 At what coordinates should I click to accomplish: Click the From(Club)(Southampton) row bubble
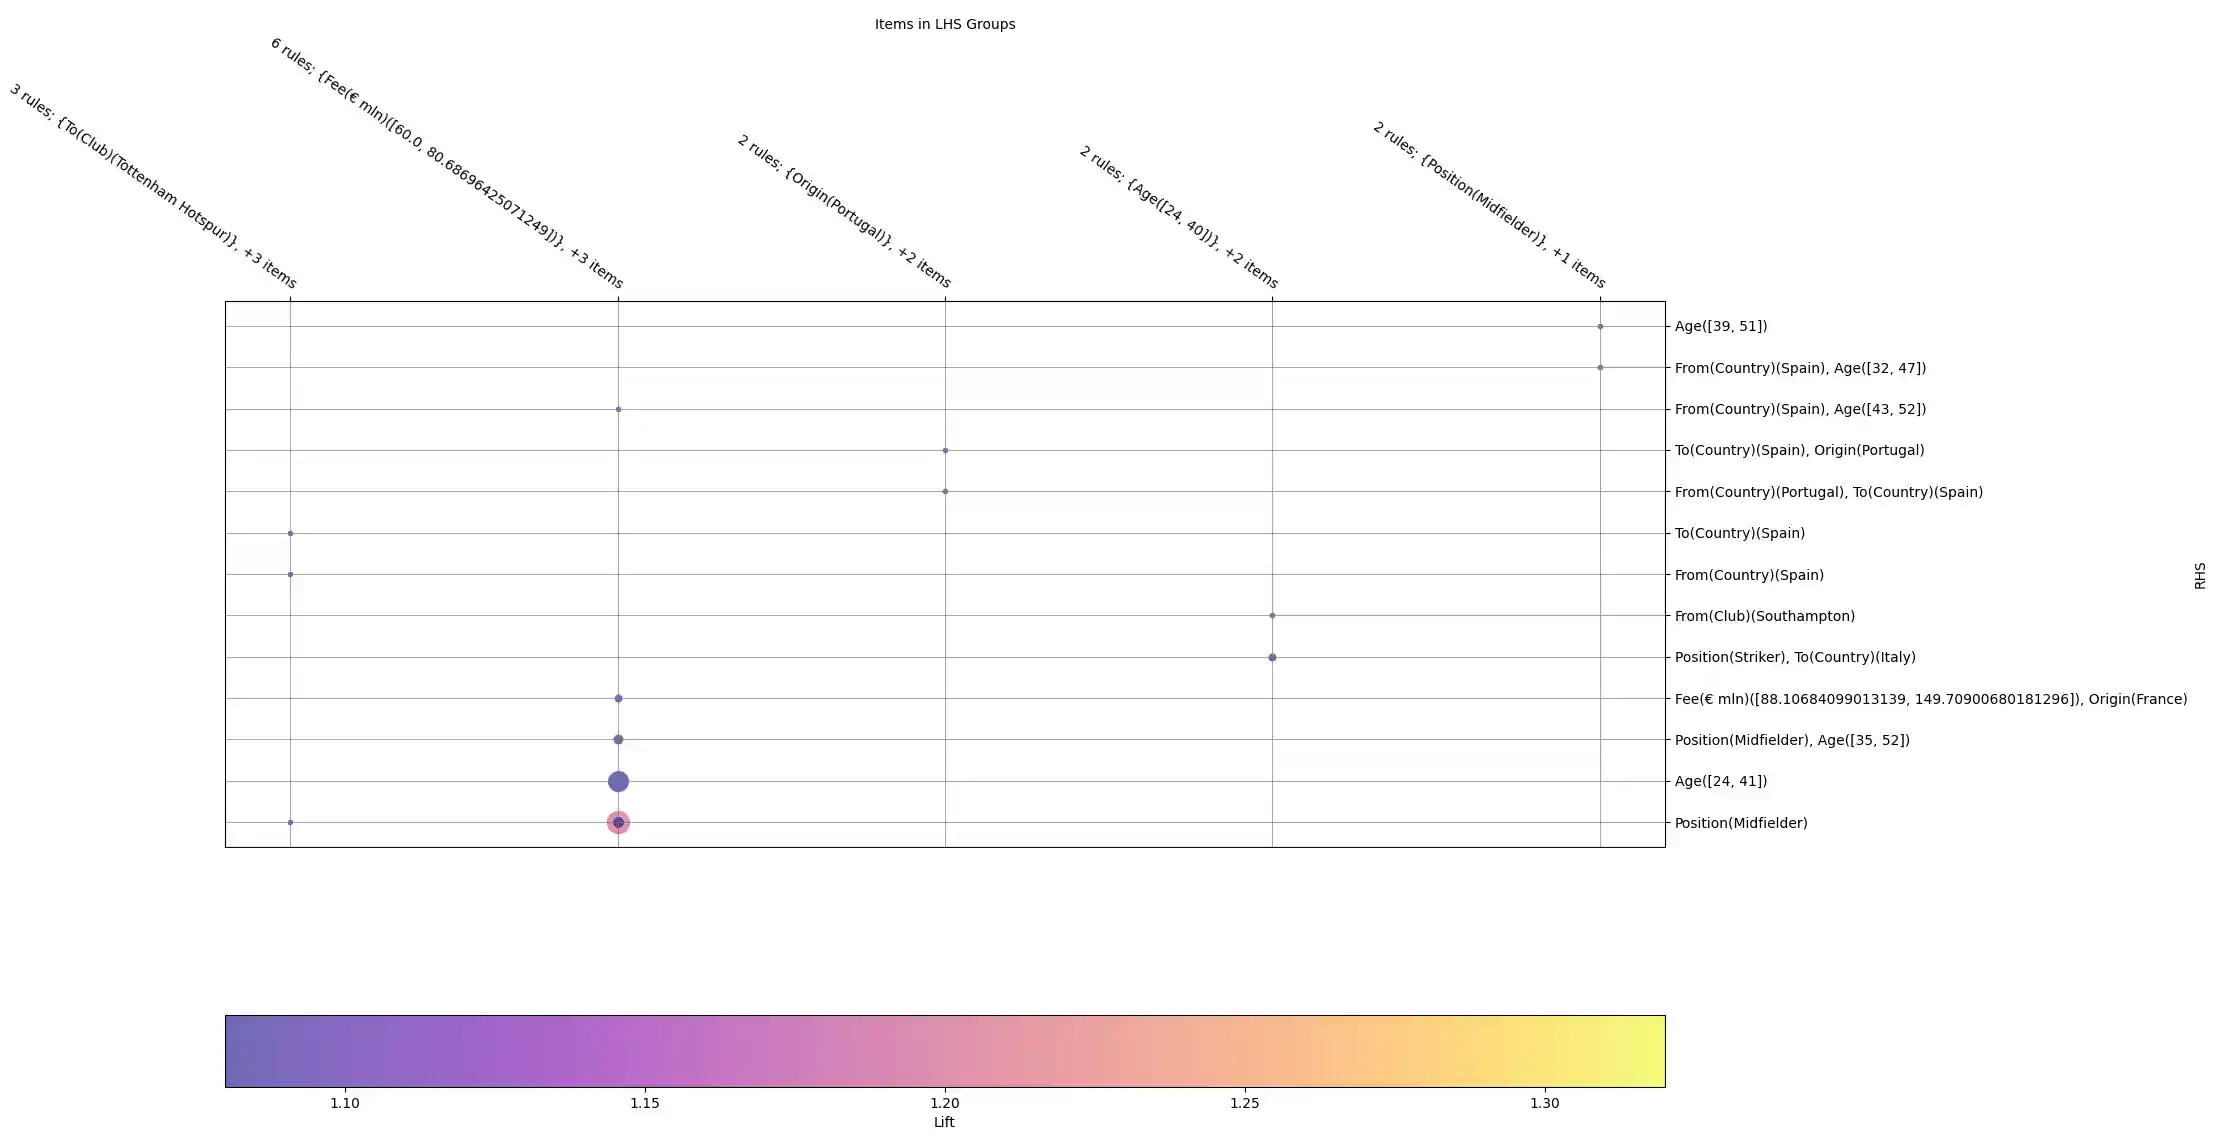[x=1272, y=616]
